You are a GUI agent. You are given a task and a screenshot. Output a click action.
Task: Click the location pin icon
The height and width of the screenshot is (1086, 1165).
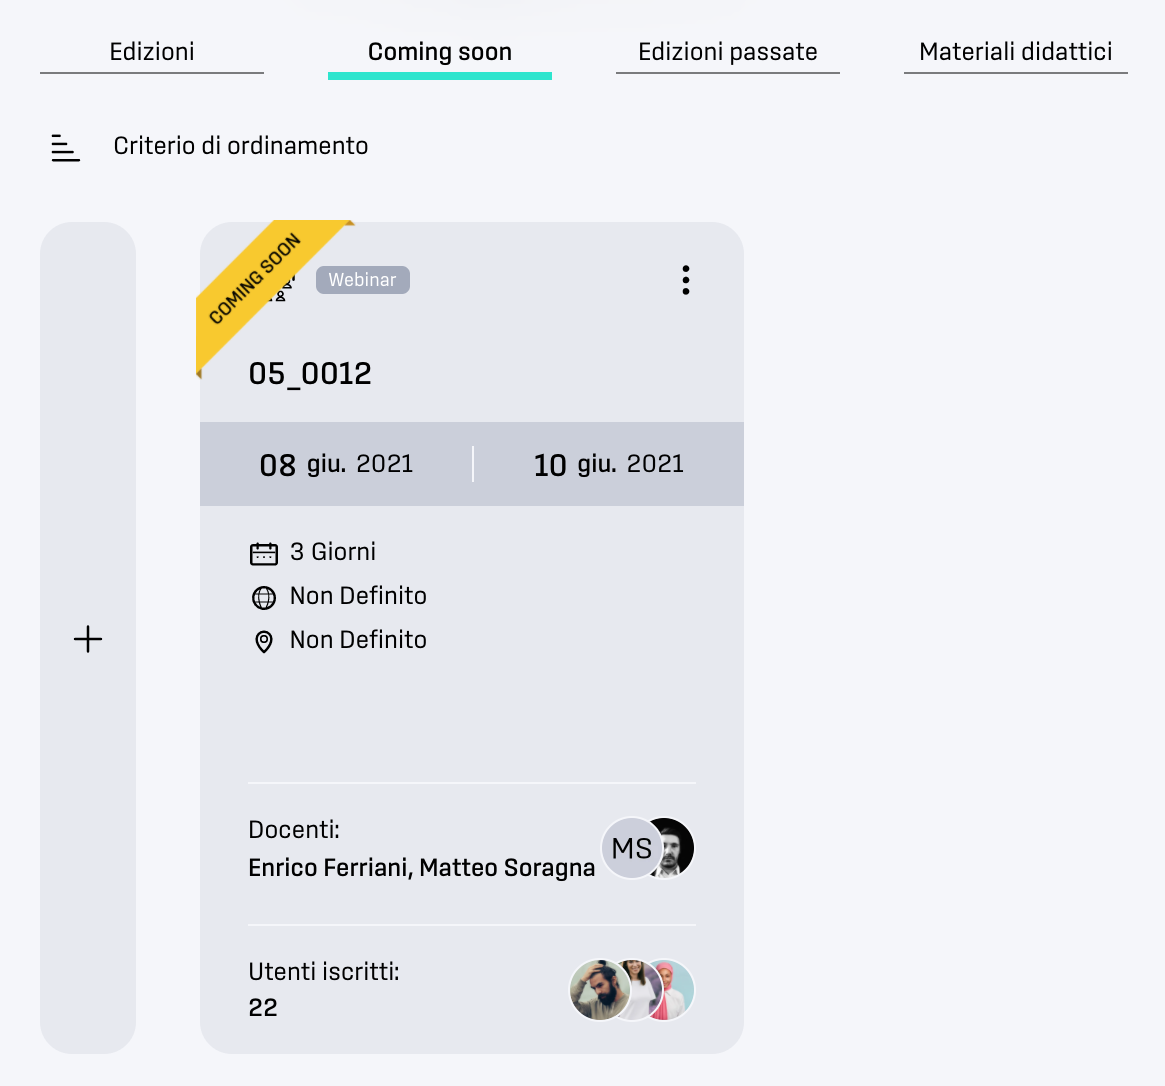point(264,642)
